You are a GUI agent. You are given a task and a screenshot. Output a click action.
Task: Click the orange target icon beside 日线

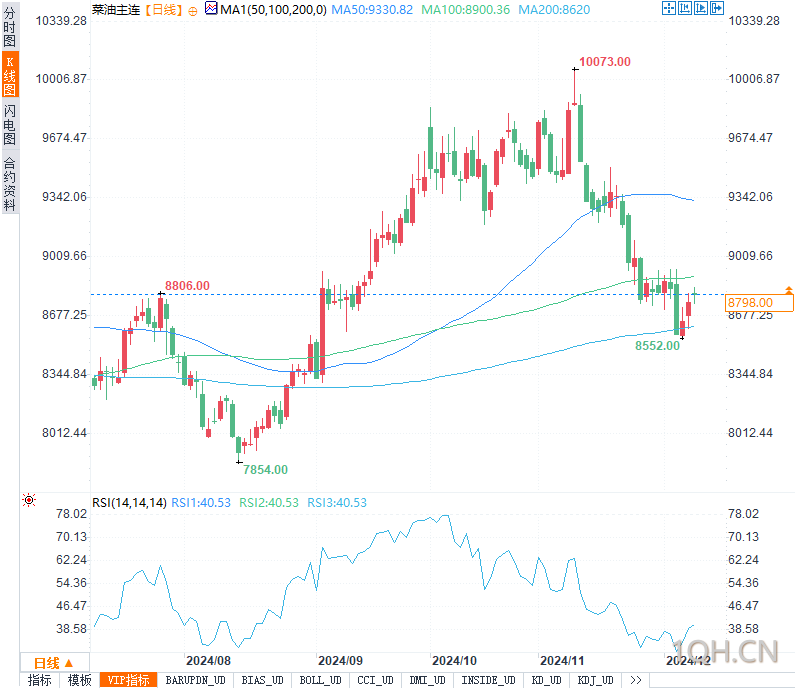coord(193,11)
